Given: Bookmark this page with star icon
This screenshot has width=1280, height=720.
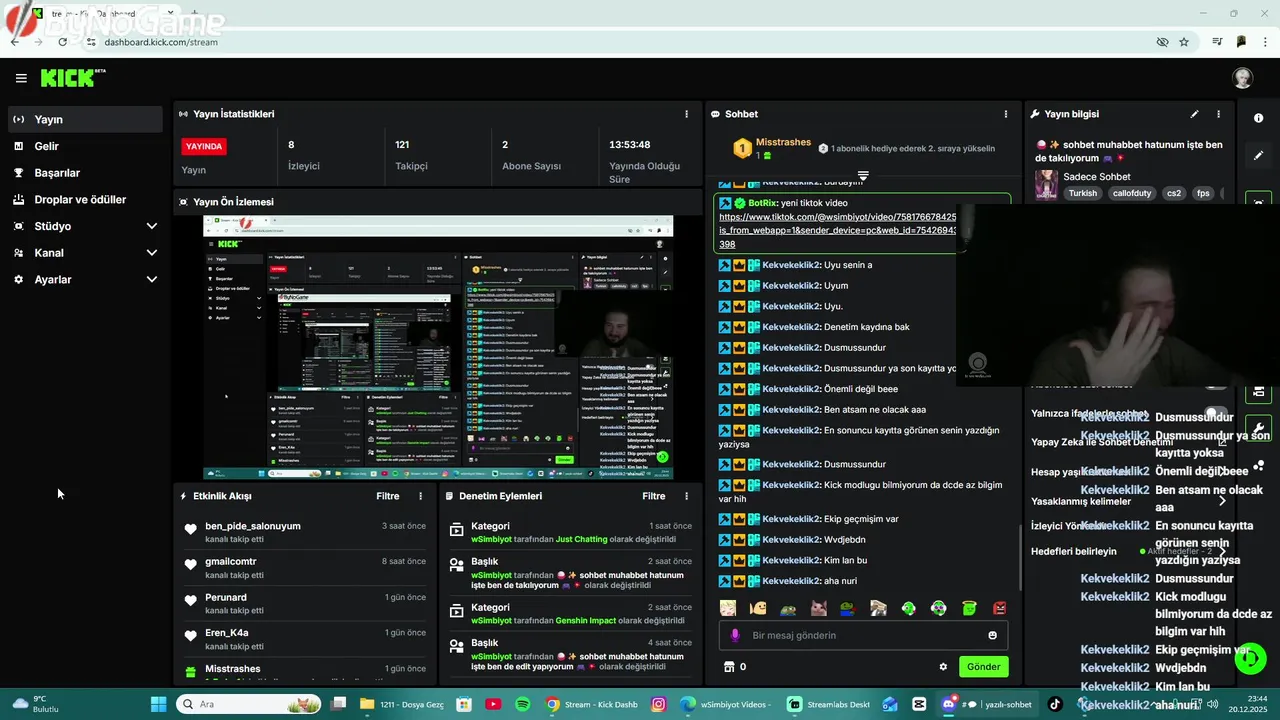Looking at the screenshot, I should (1184, 42).
